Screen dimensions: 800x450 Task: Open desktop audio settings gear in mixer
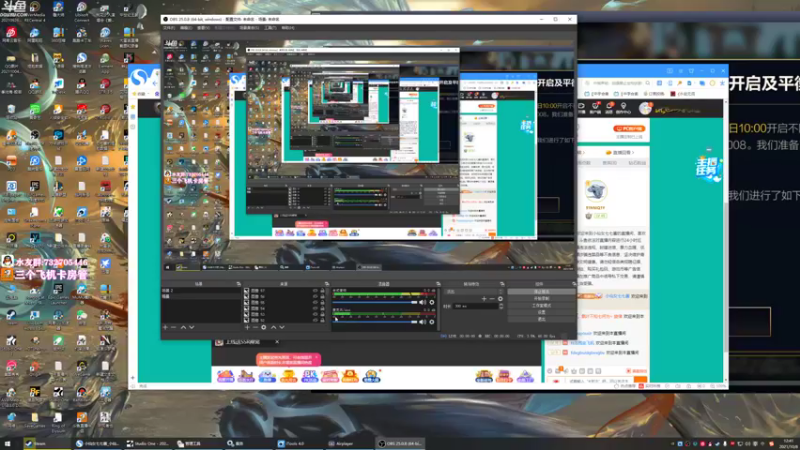[432, 302]
